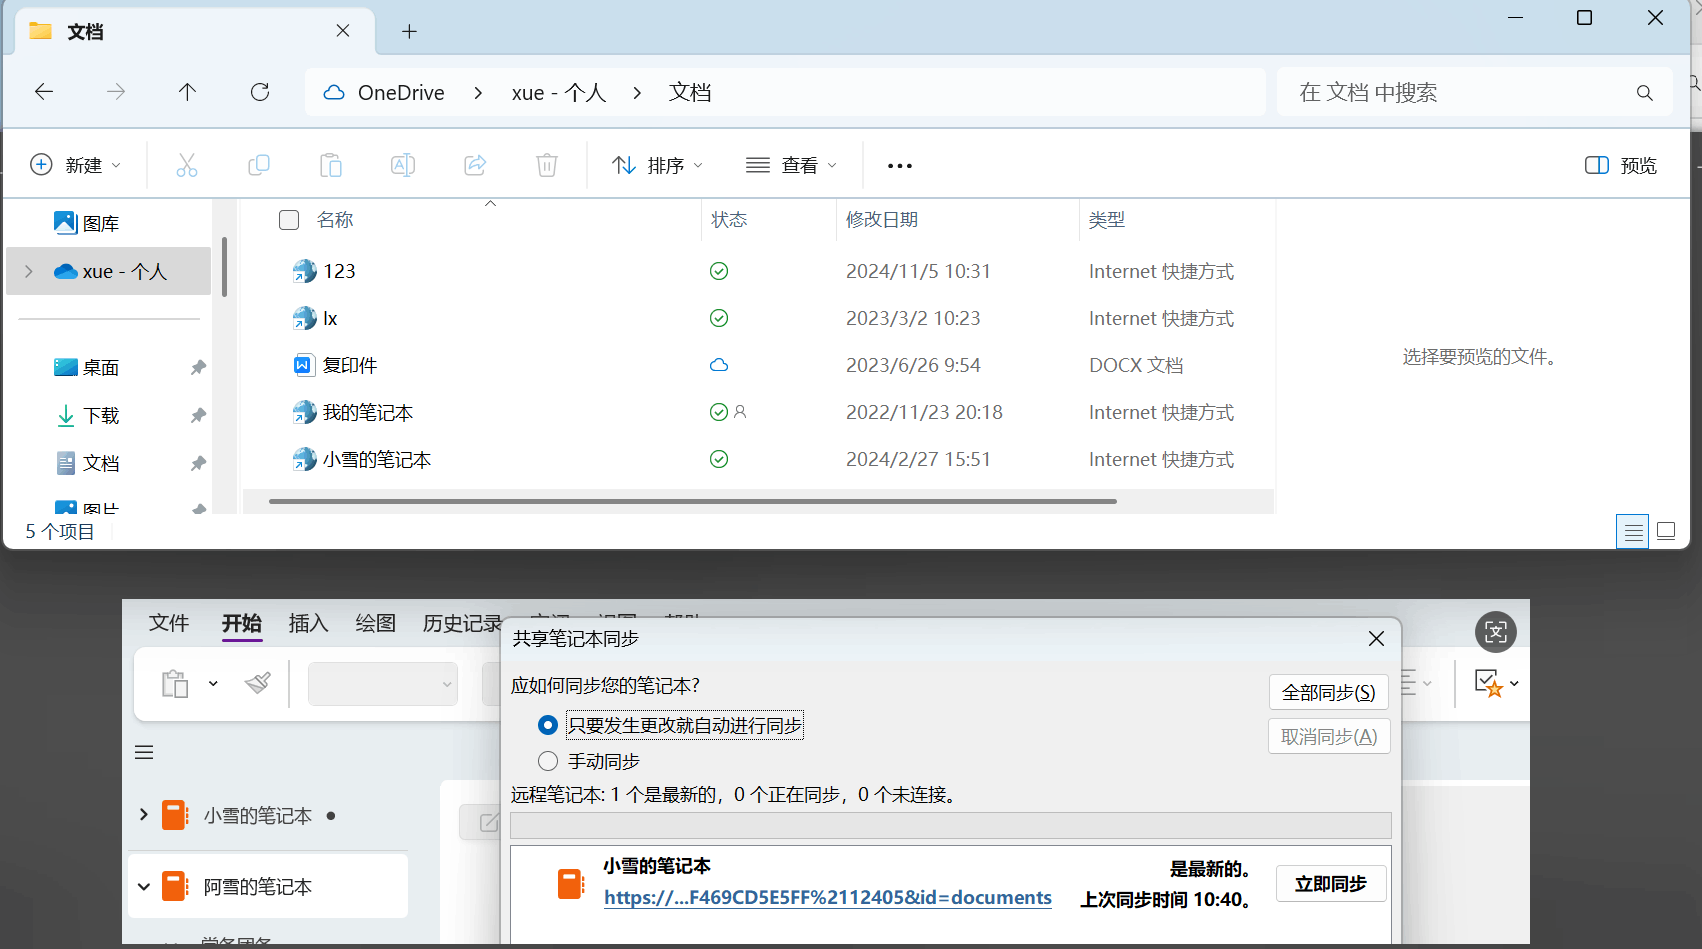The image size is (1702, 949).
Task: Open the tag dropdown arrow beside star icon
Action: click(1514, 683)
